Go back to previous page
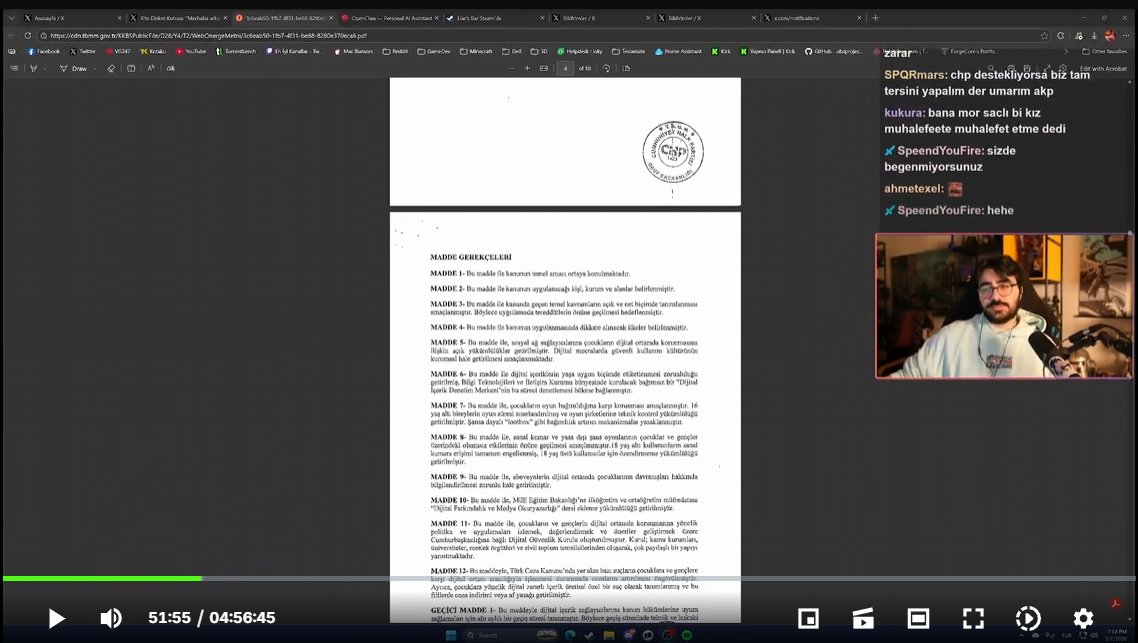The width and height of the screenshot is (1138, 643). pyautogui.click(x=11, y=35)
